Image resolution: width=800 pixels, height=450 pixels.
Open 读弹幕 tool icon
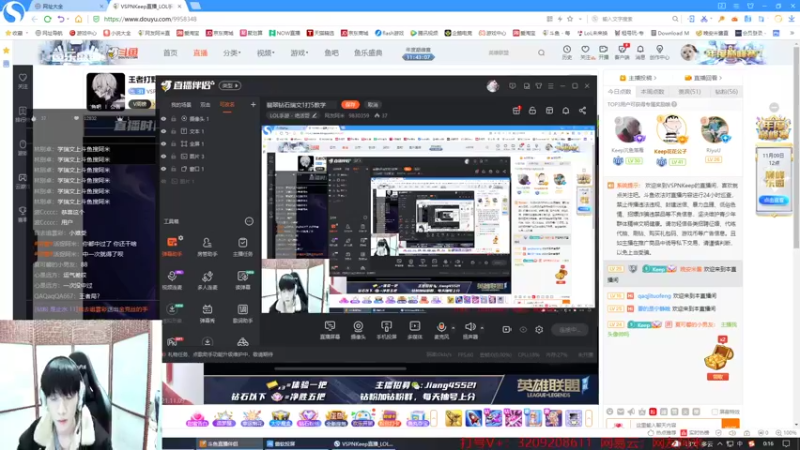pyautogui.click(x=242, y=280)
